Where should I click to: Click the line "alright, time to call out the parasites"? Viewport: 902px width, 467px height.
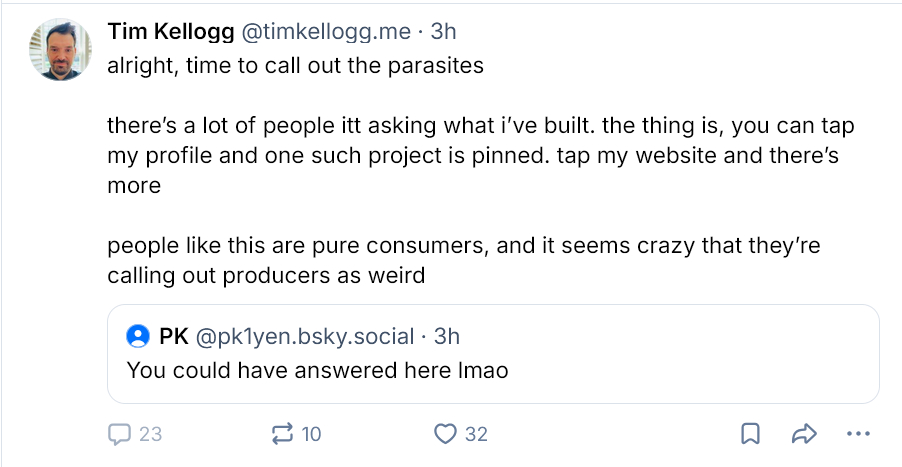click(295, 66)
